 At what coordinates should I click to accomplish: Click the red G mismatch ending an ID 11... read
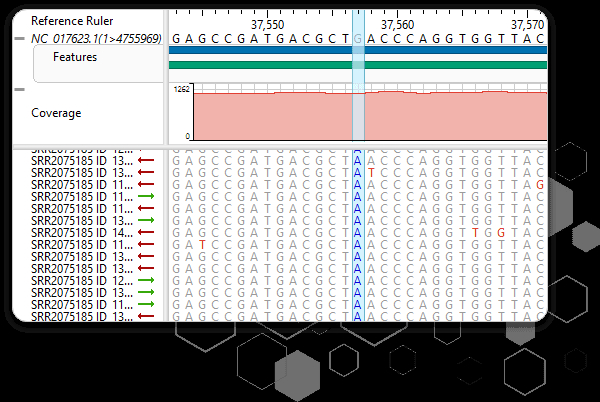540,185
